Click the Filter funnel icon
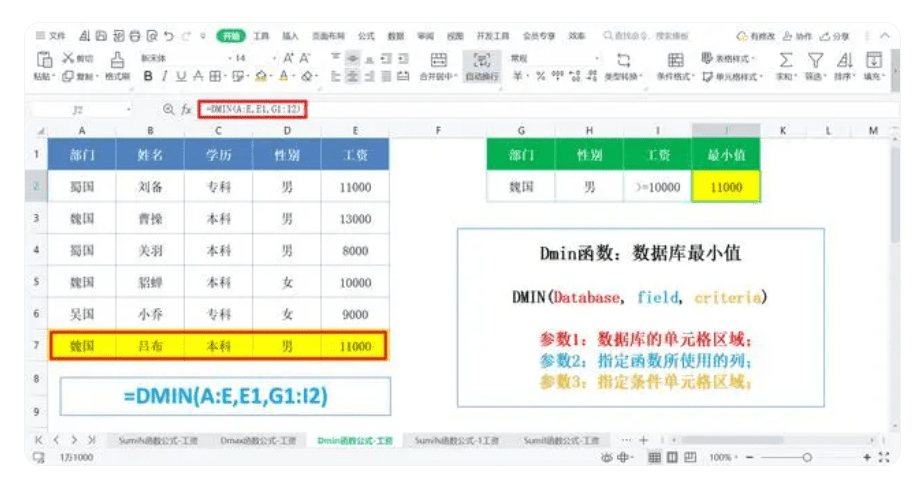Image resolution: width=917 pixels, height=480 pixels. 815,61
